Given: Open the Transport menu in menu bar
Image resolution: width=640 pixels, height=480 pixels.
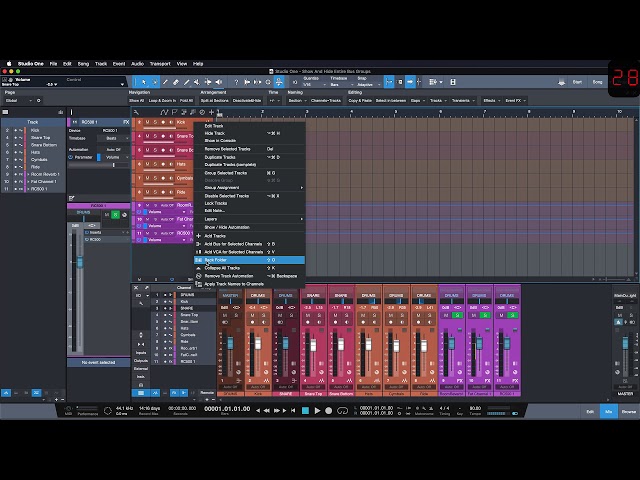Looking at the screenshot, I should point(160,64).
